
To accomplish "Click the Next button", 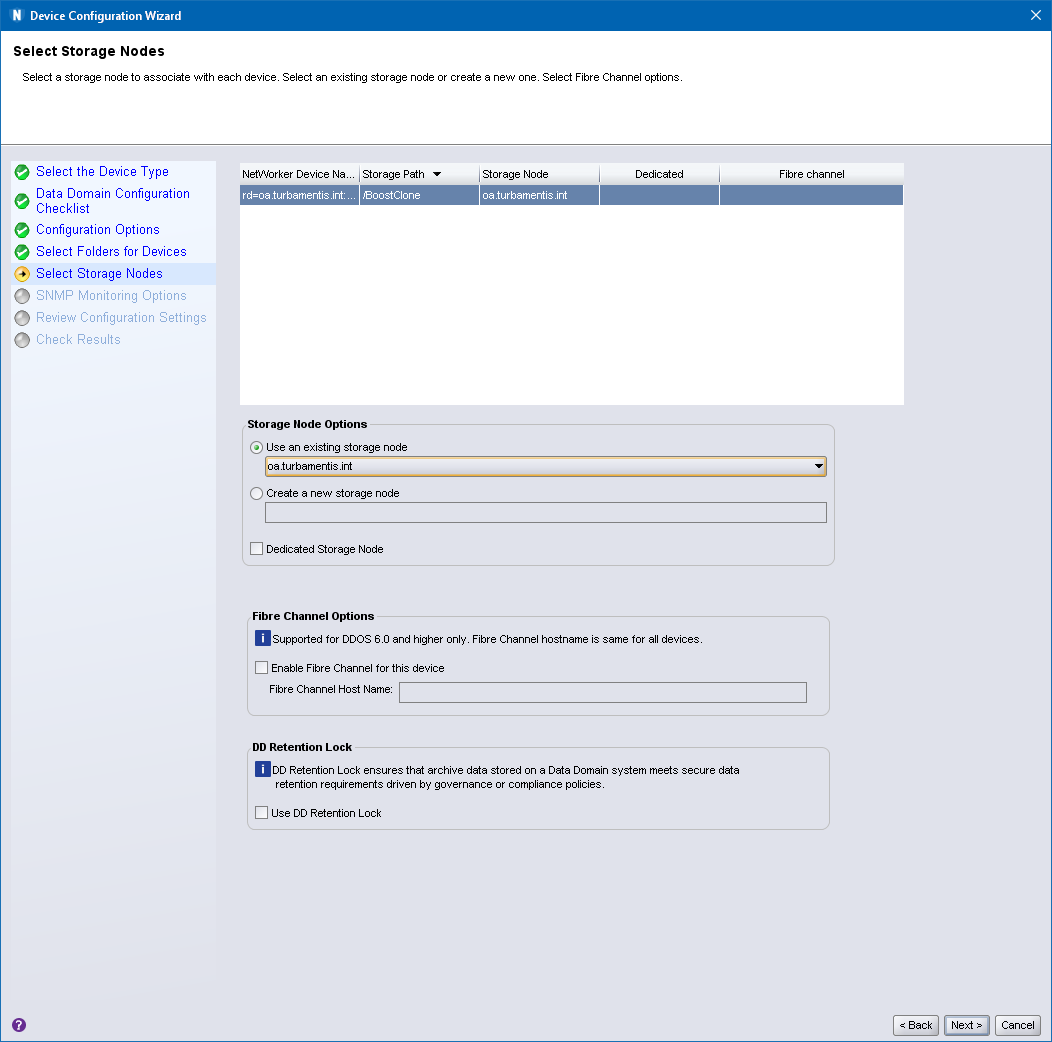I will click(x=965, y=1025).
